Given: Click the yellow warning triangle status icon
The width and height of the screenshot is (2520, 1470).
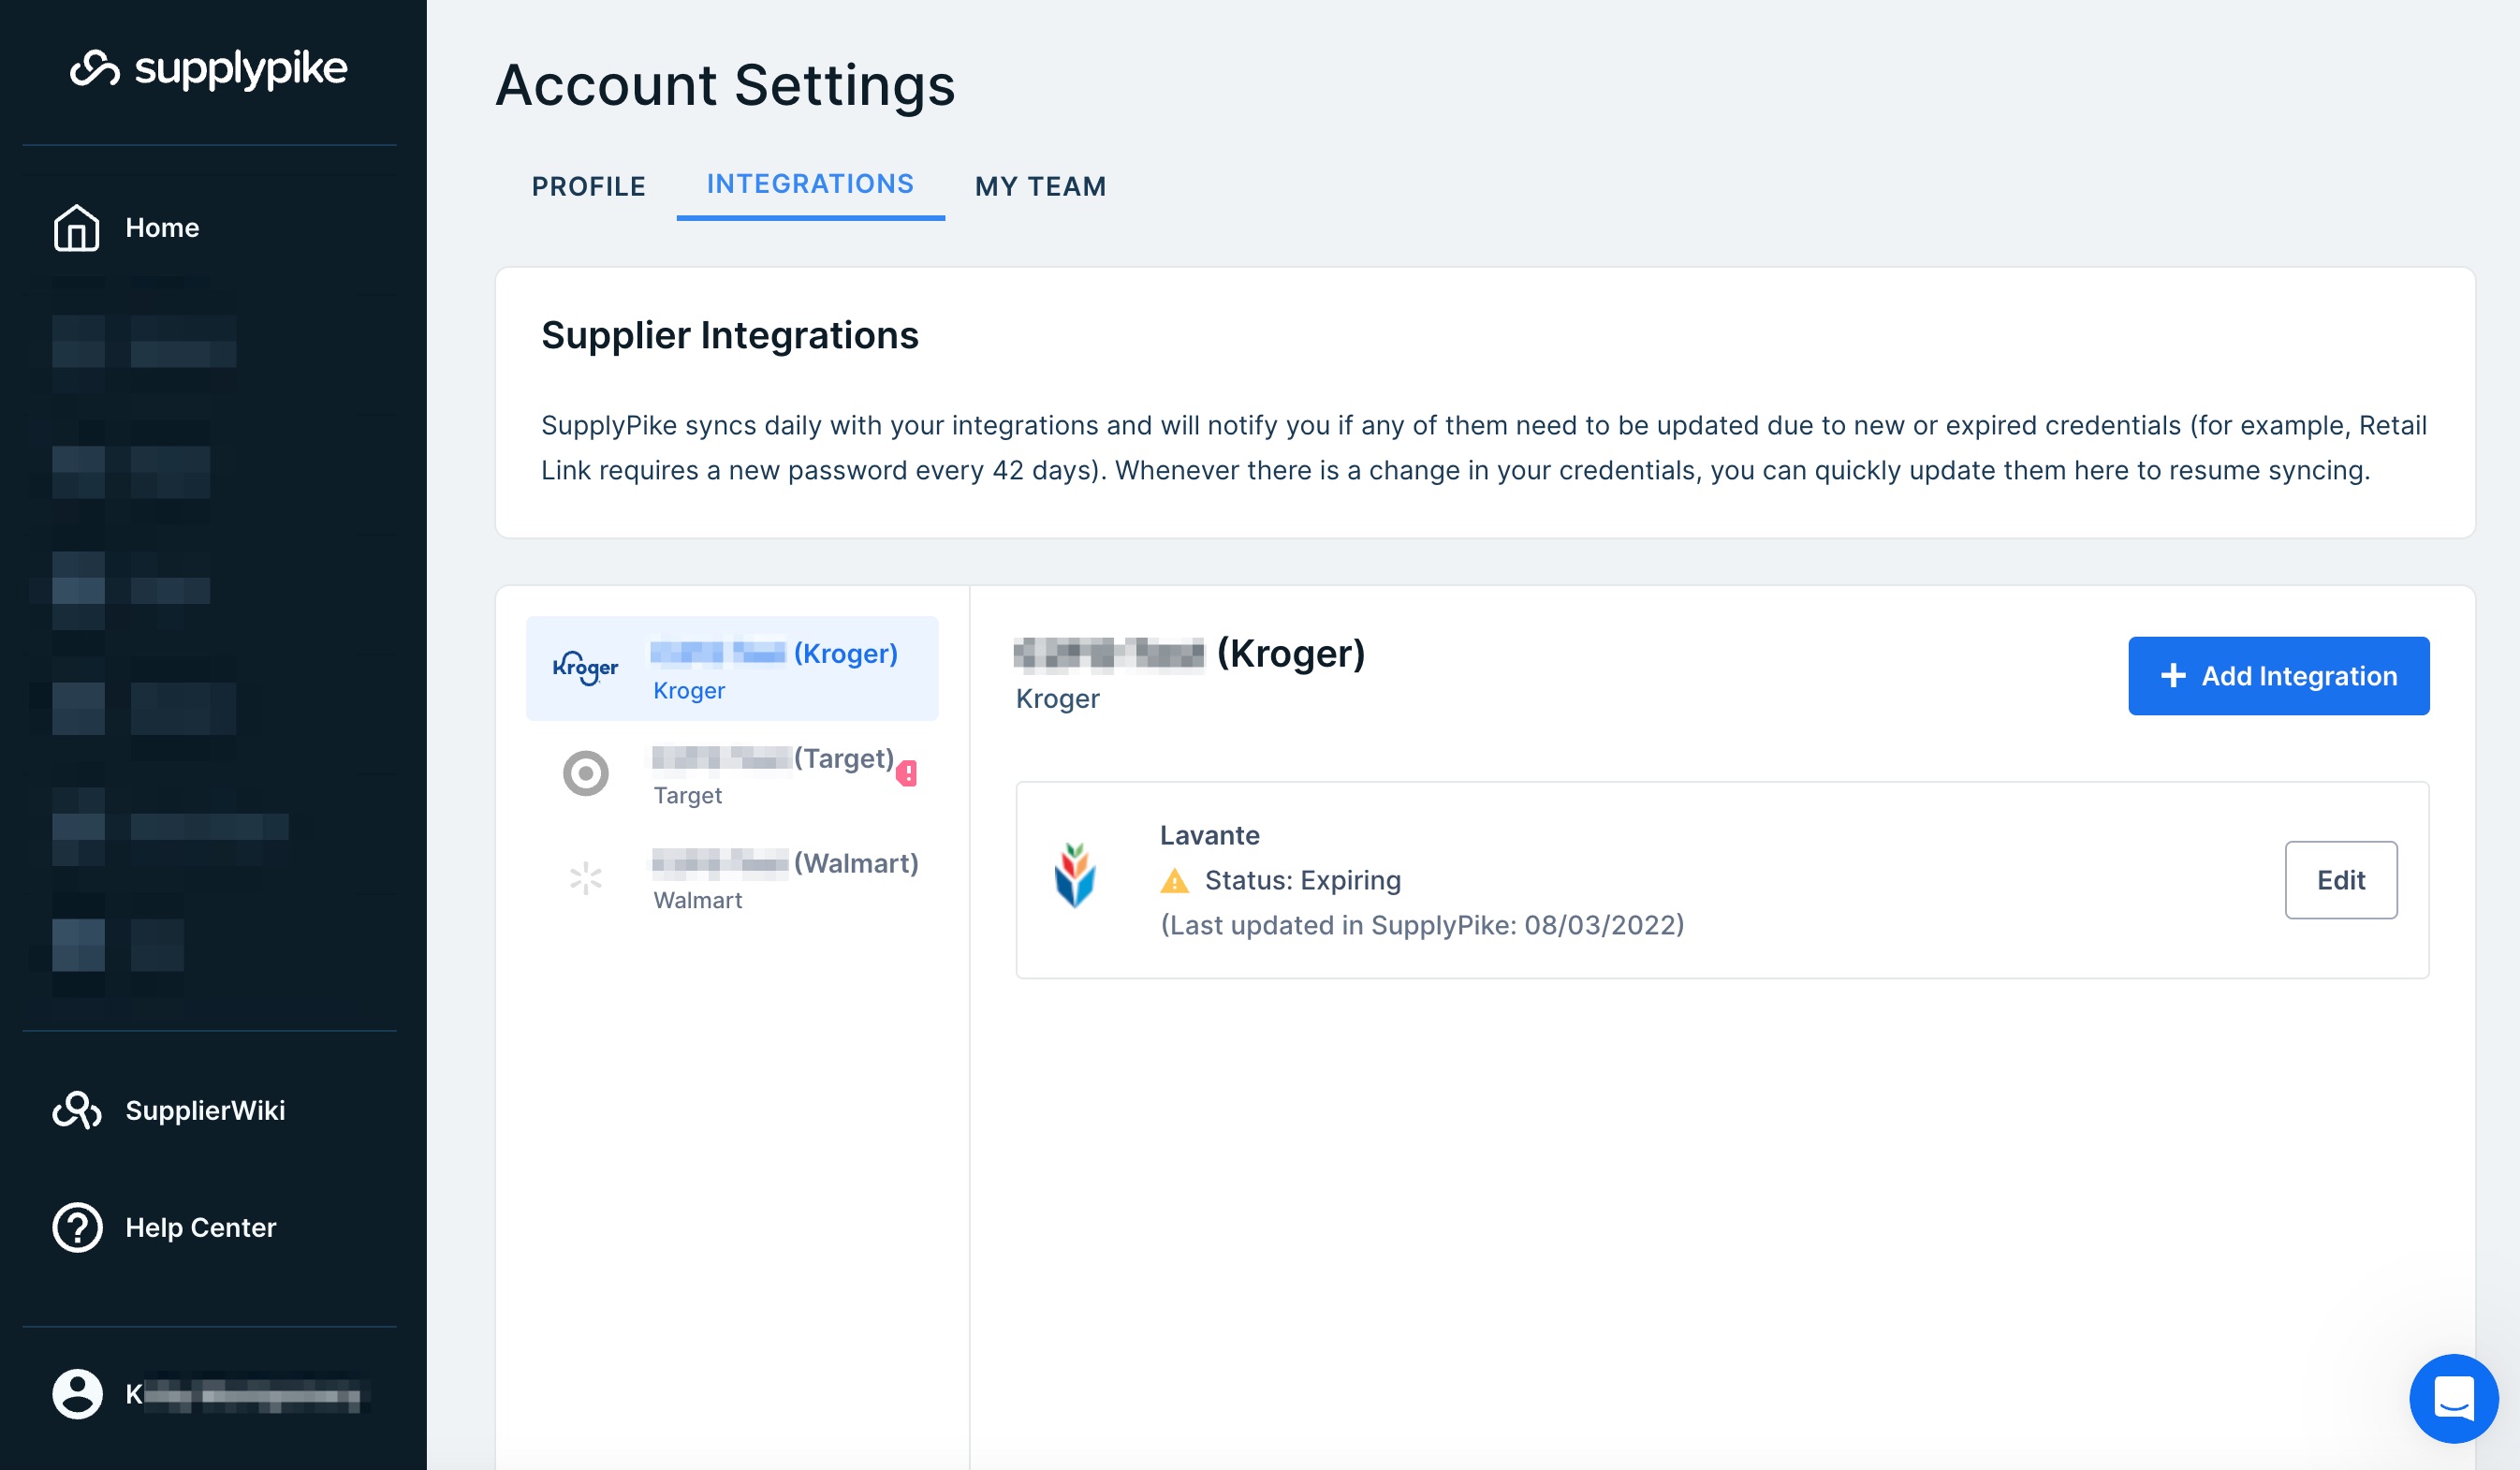Looking at the screenshot, I should 1174,881.
